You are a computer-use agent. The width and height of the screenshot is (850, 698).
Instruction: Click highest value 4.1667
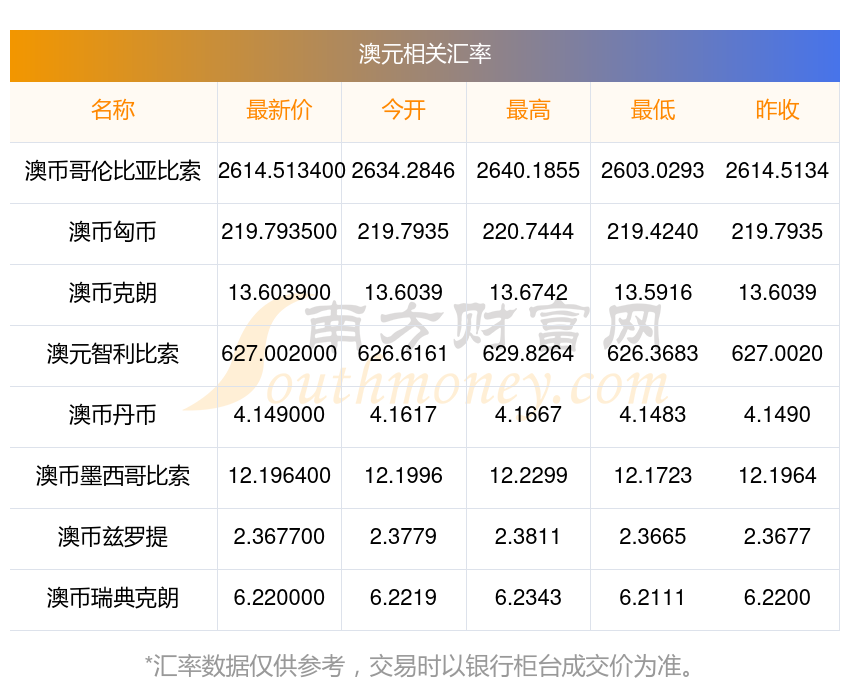(x=528, y=415)
